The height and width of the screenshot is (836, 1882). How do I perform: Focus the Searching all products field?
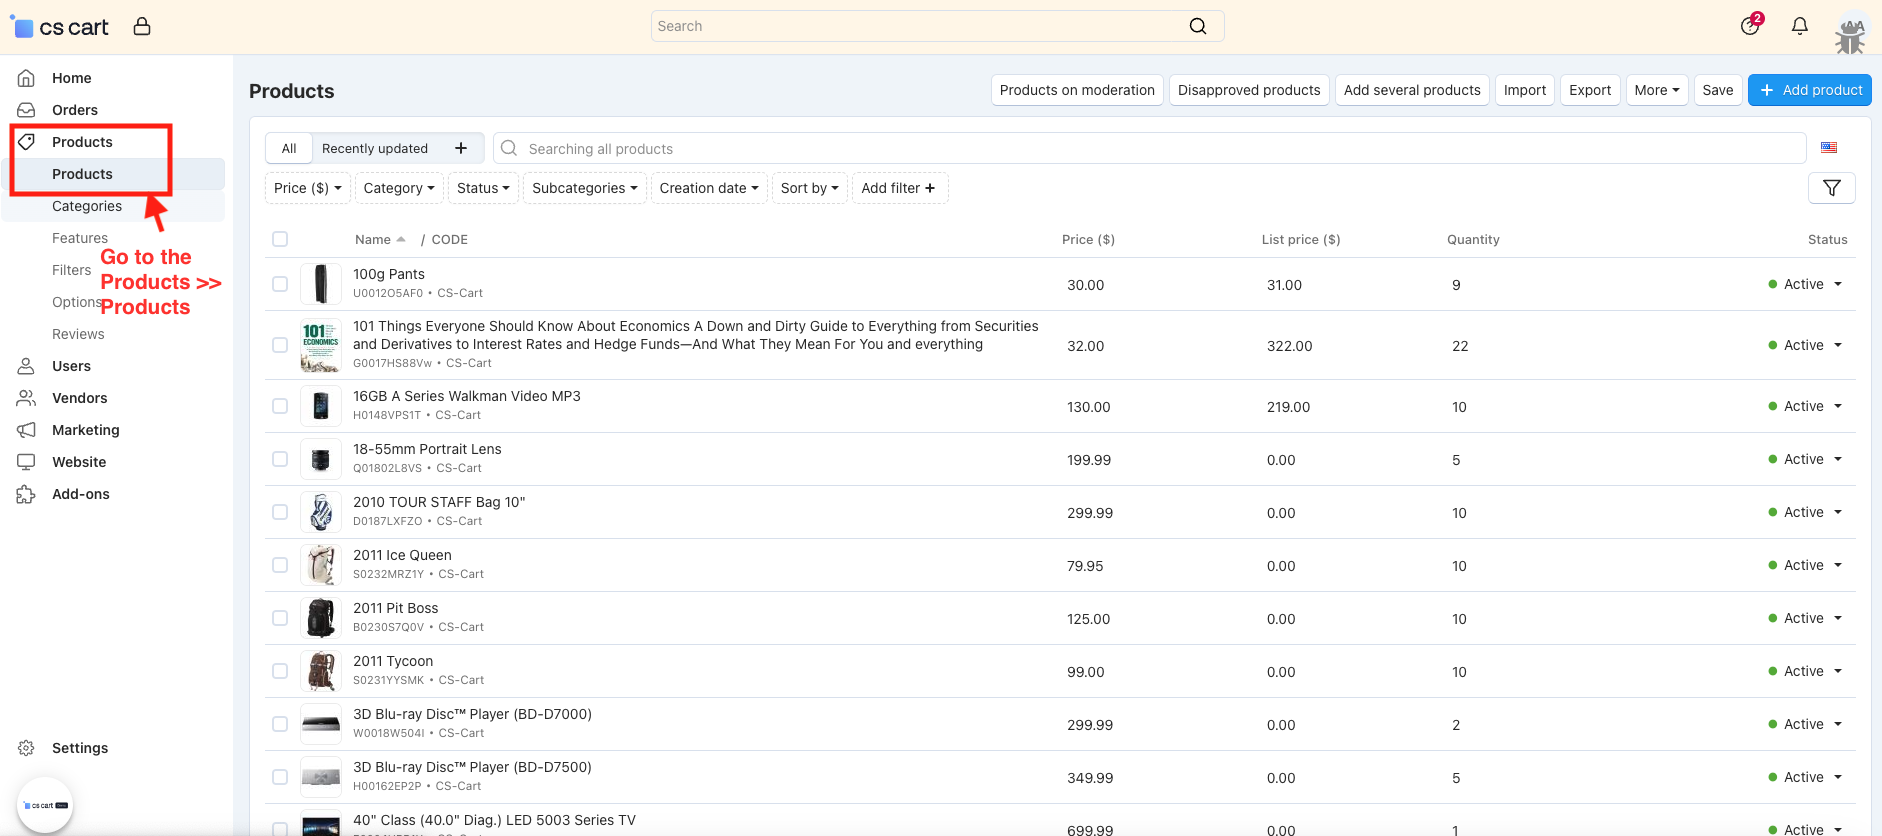click(1150, 148)
